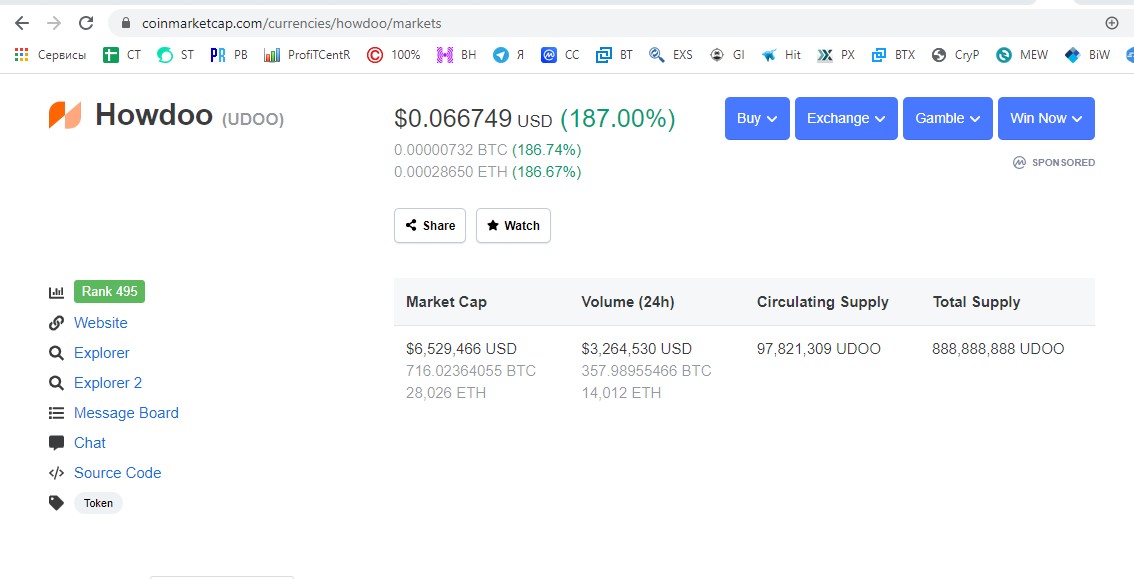Click the Volume (24h) column header

coord(628,302)
